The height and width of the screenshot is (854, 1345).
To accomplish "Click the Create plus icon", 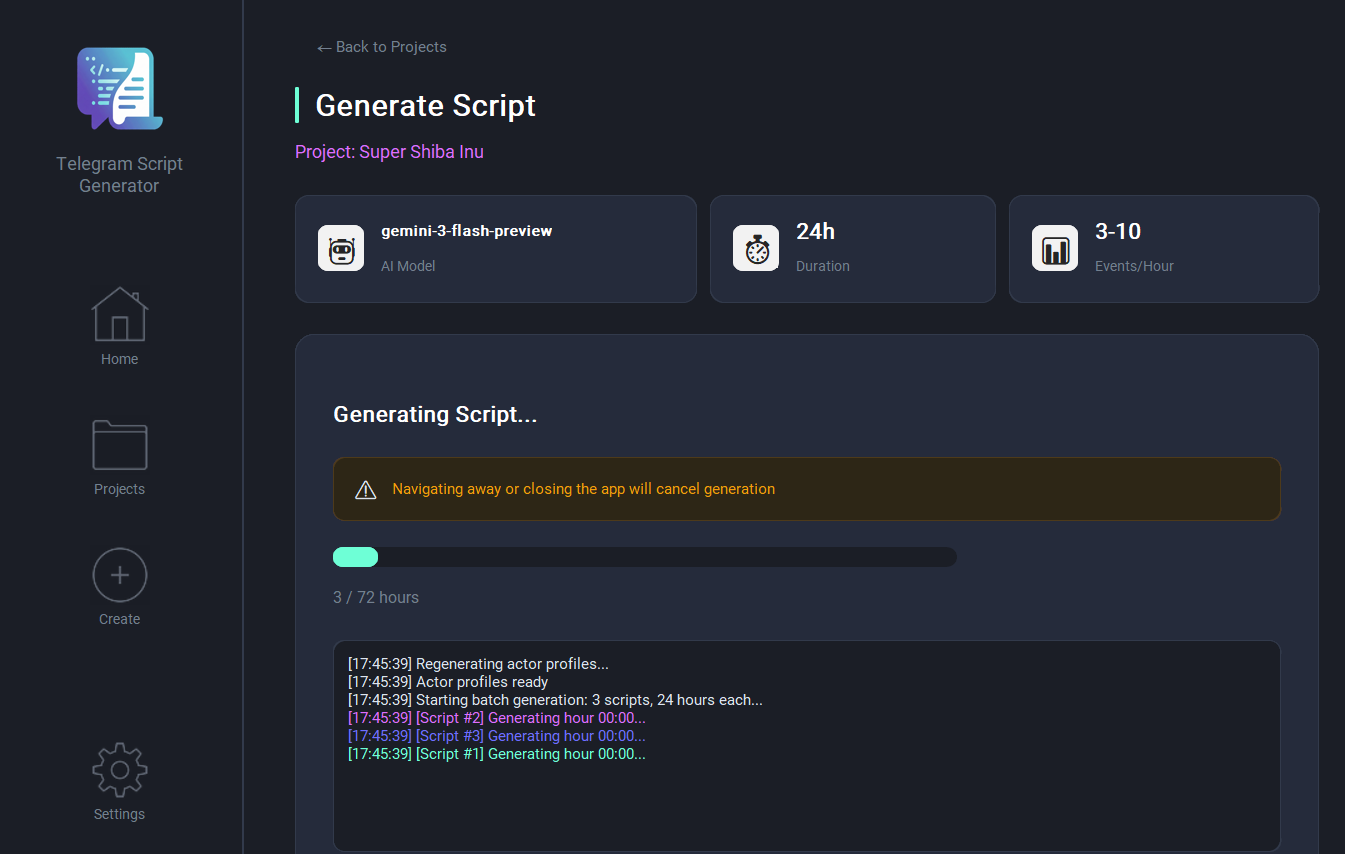I will [x=119, y=575].
